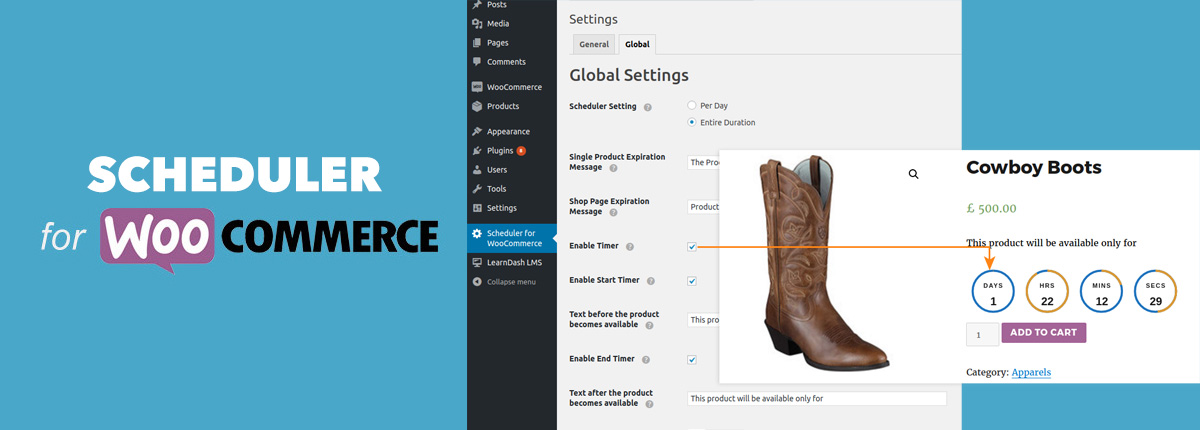Click the Secs countdown circle
Screen dimensions: 1200x430
click(1155, 291)
